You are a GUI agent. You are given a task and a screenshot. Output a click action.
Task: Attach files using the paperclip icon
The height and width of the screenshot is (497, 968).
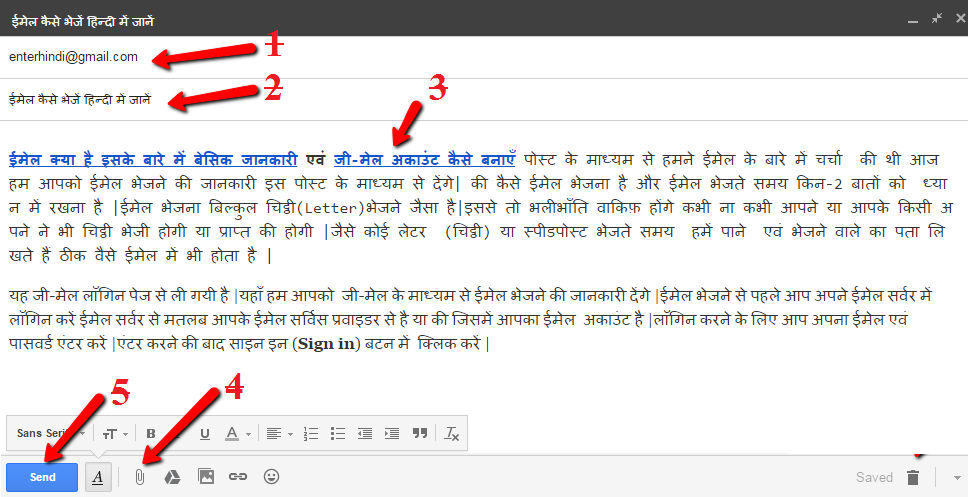141,477
